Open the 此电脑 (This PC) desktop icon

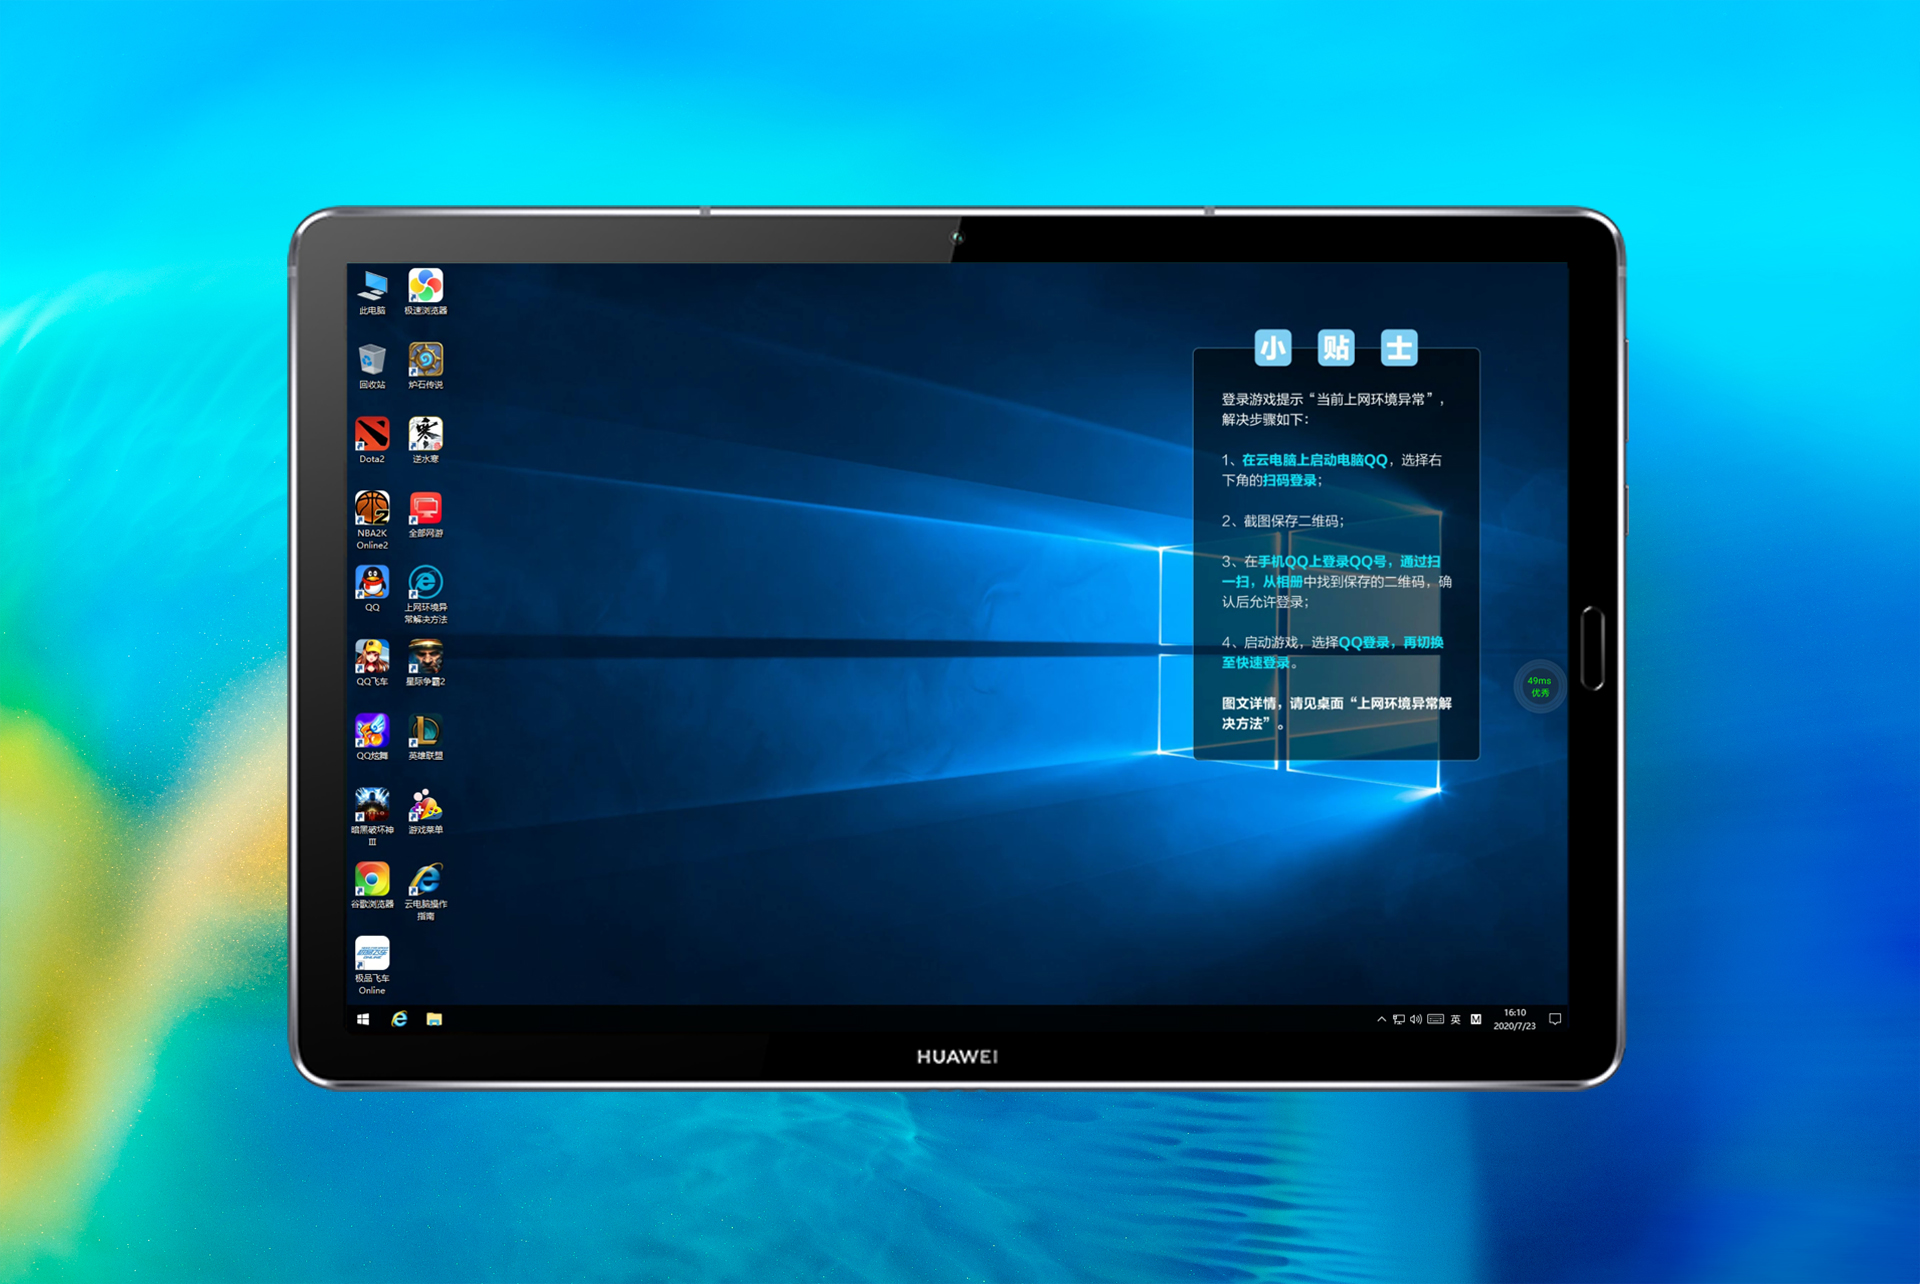(372, 292)
